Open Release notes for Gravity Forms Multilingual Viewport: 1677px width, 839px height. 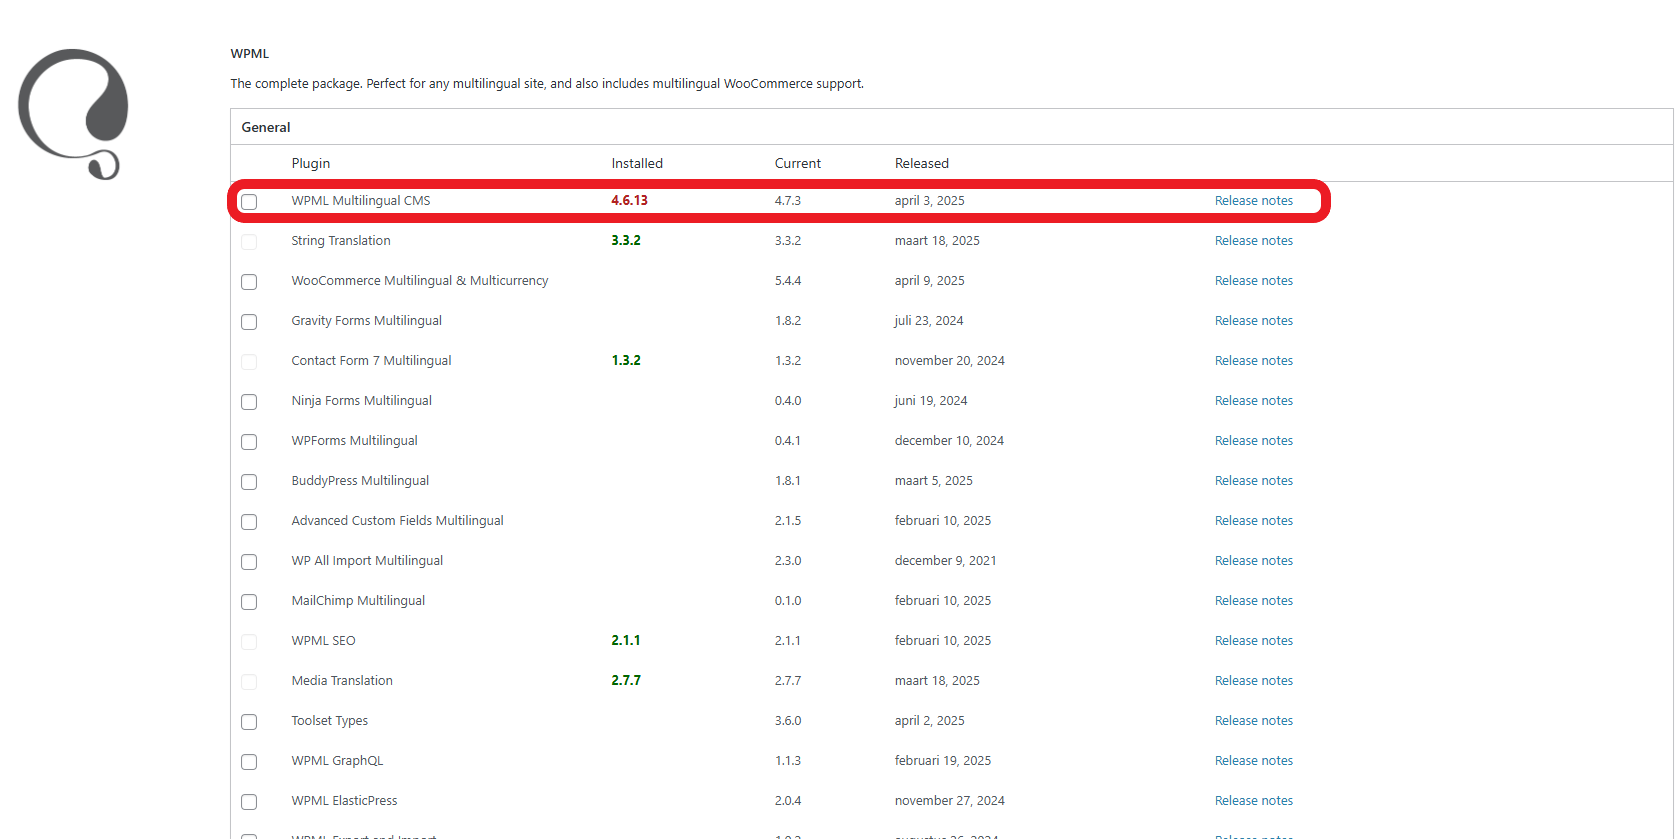pyautogui.click(x=1254, y=321)
